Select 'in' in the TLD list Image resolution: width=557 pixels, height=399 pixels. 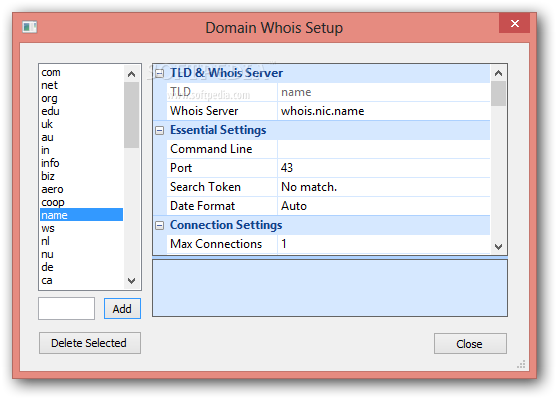pos(81,150)
